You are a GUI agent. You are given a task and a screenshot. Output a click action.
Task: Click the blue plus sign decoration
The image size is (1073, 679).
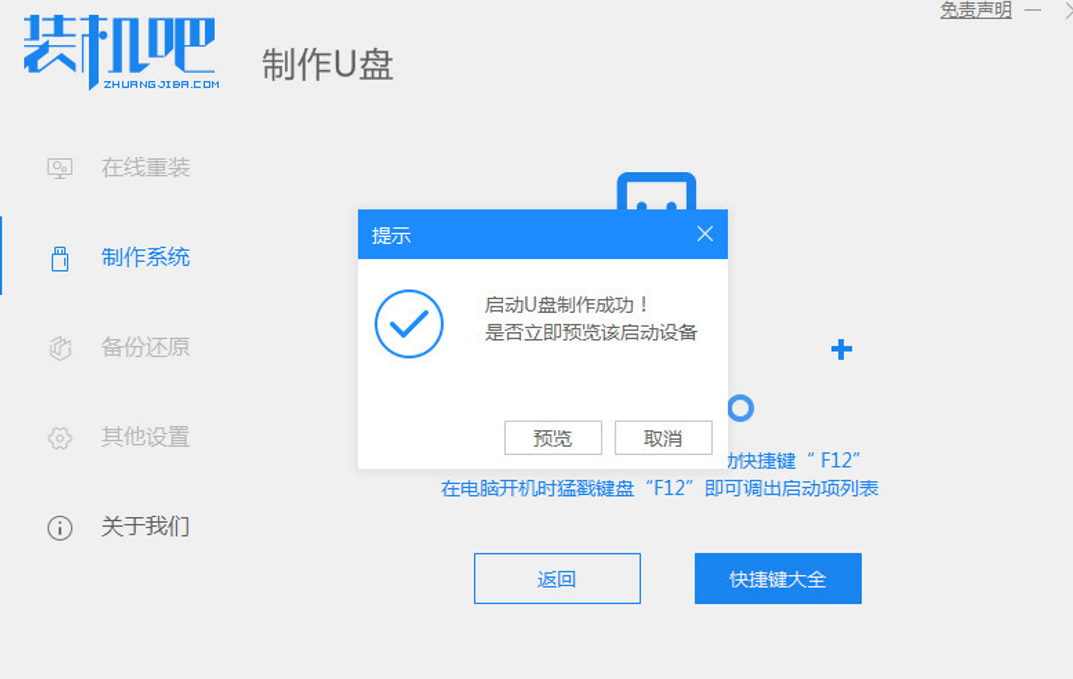[x=841, y=349]
